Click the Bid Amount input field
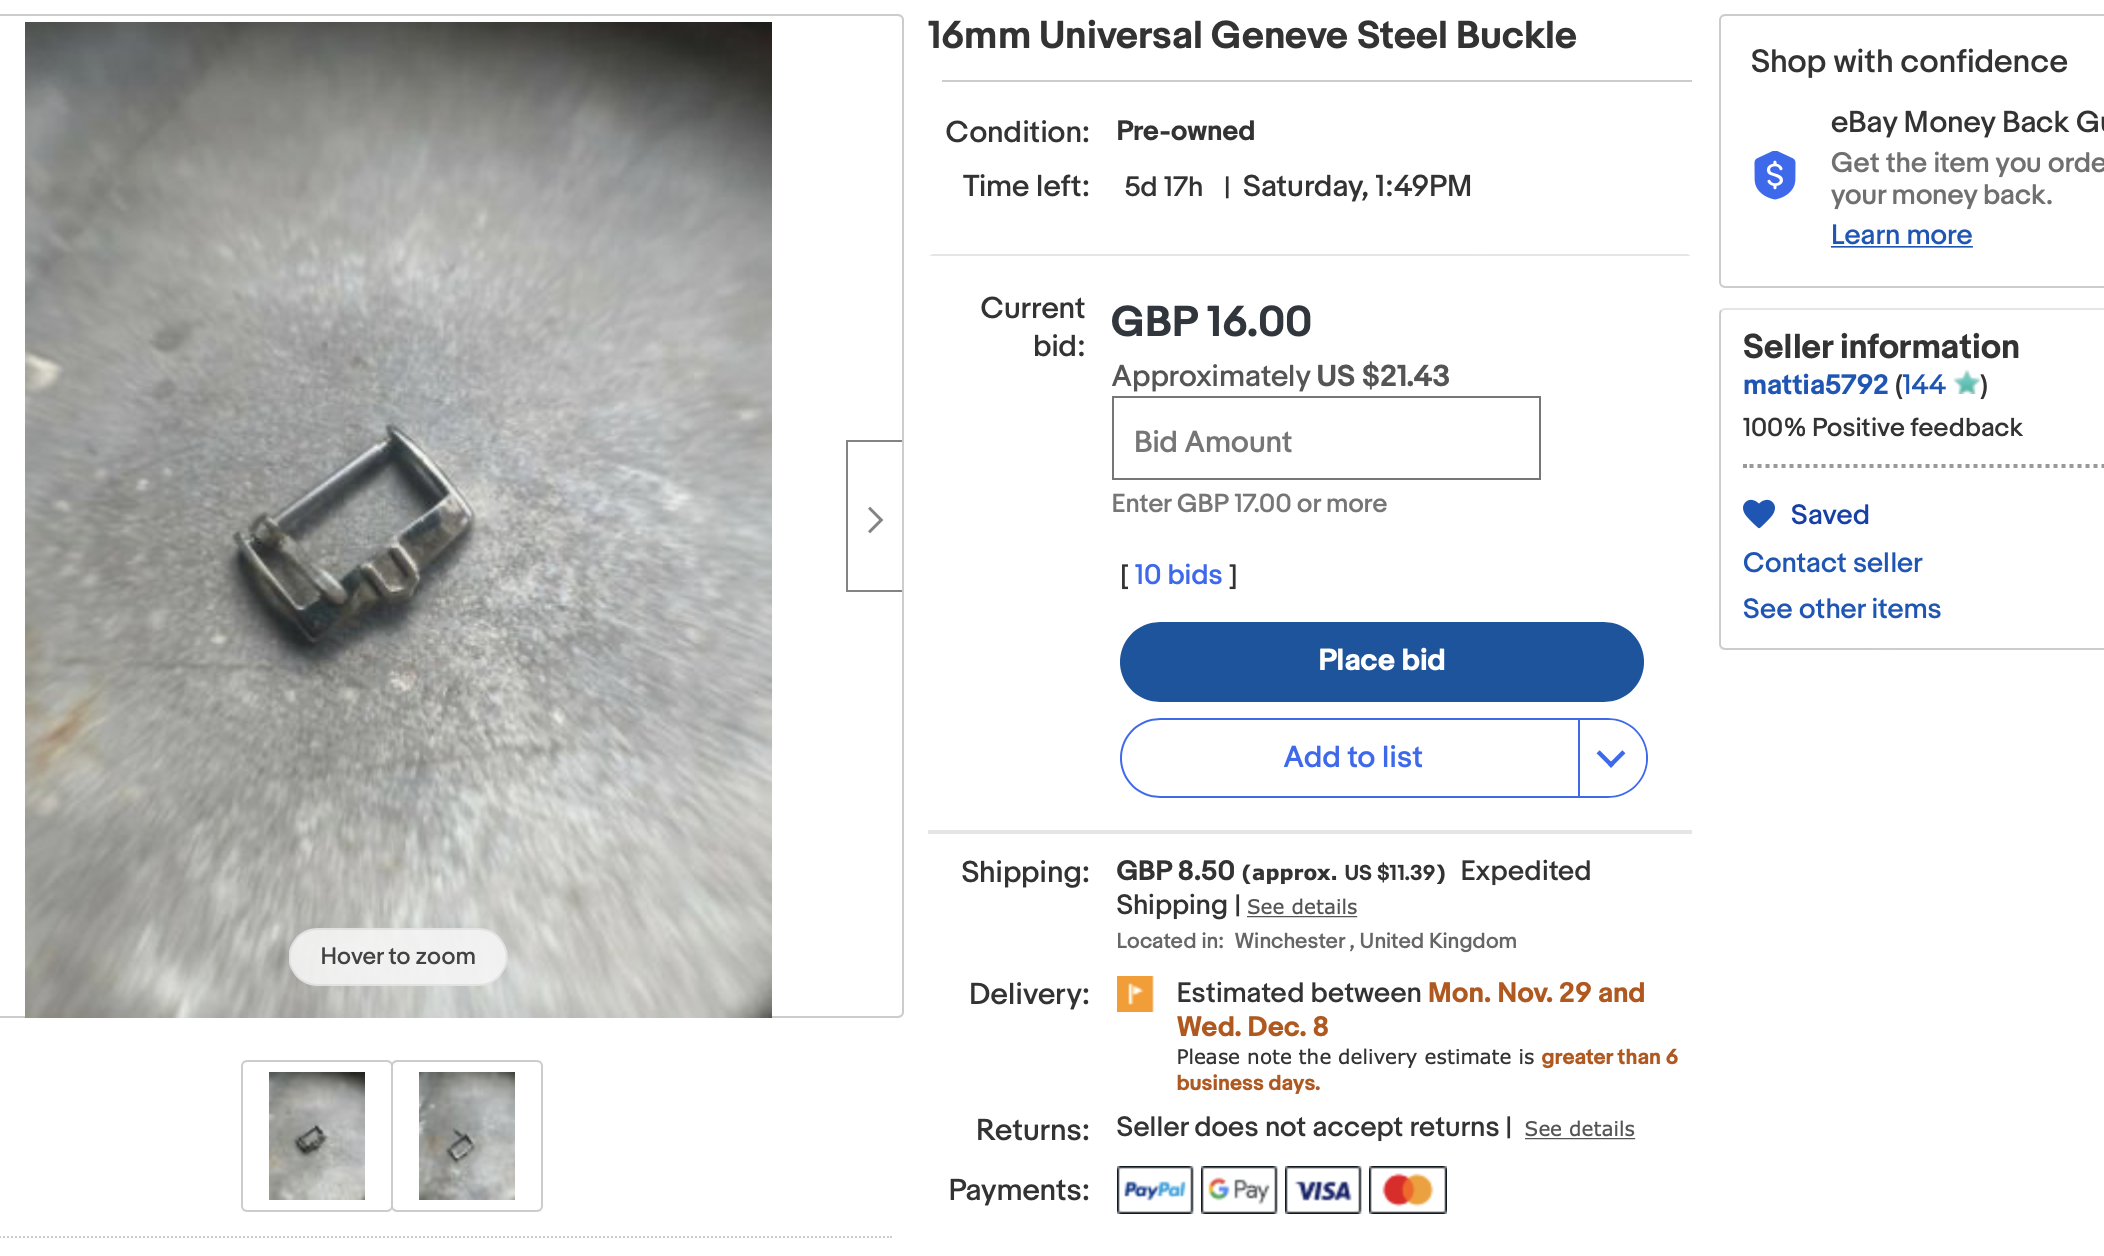 [1325, 439]
